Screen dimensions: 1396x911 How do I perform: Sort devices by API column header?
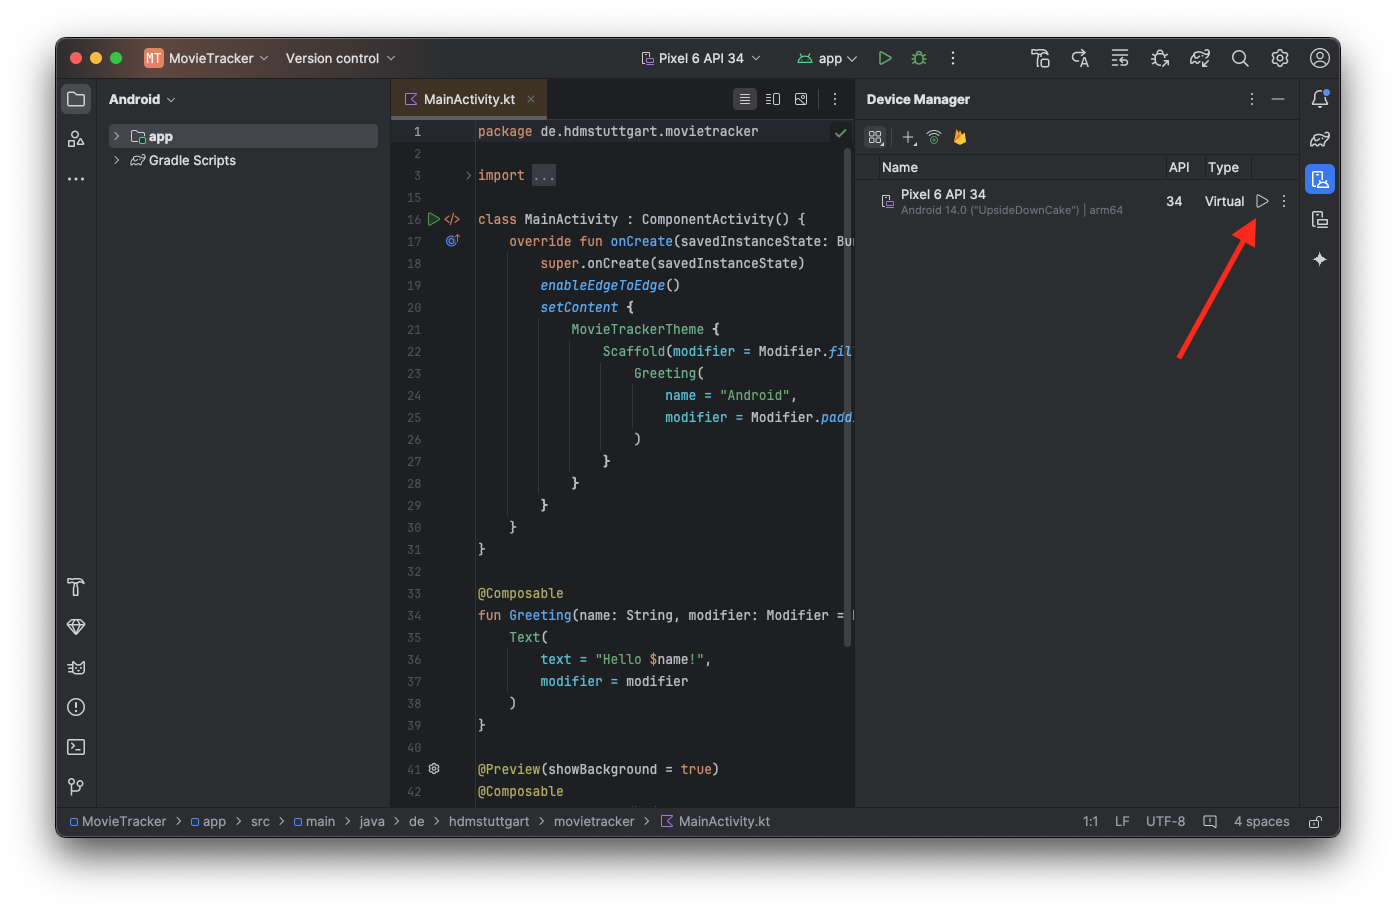[1179, 167]
